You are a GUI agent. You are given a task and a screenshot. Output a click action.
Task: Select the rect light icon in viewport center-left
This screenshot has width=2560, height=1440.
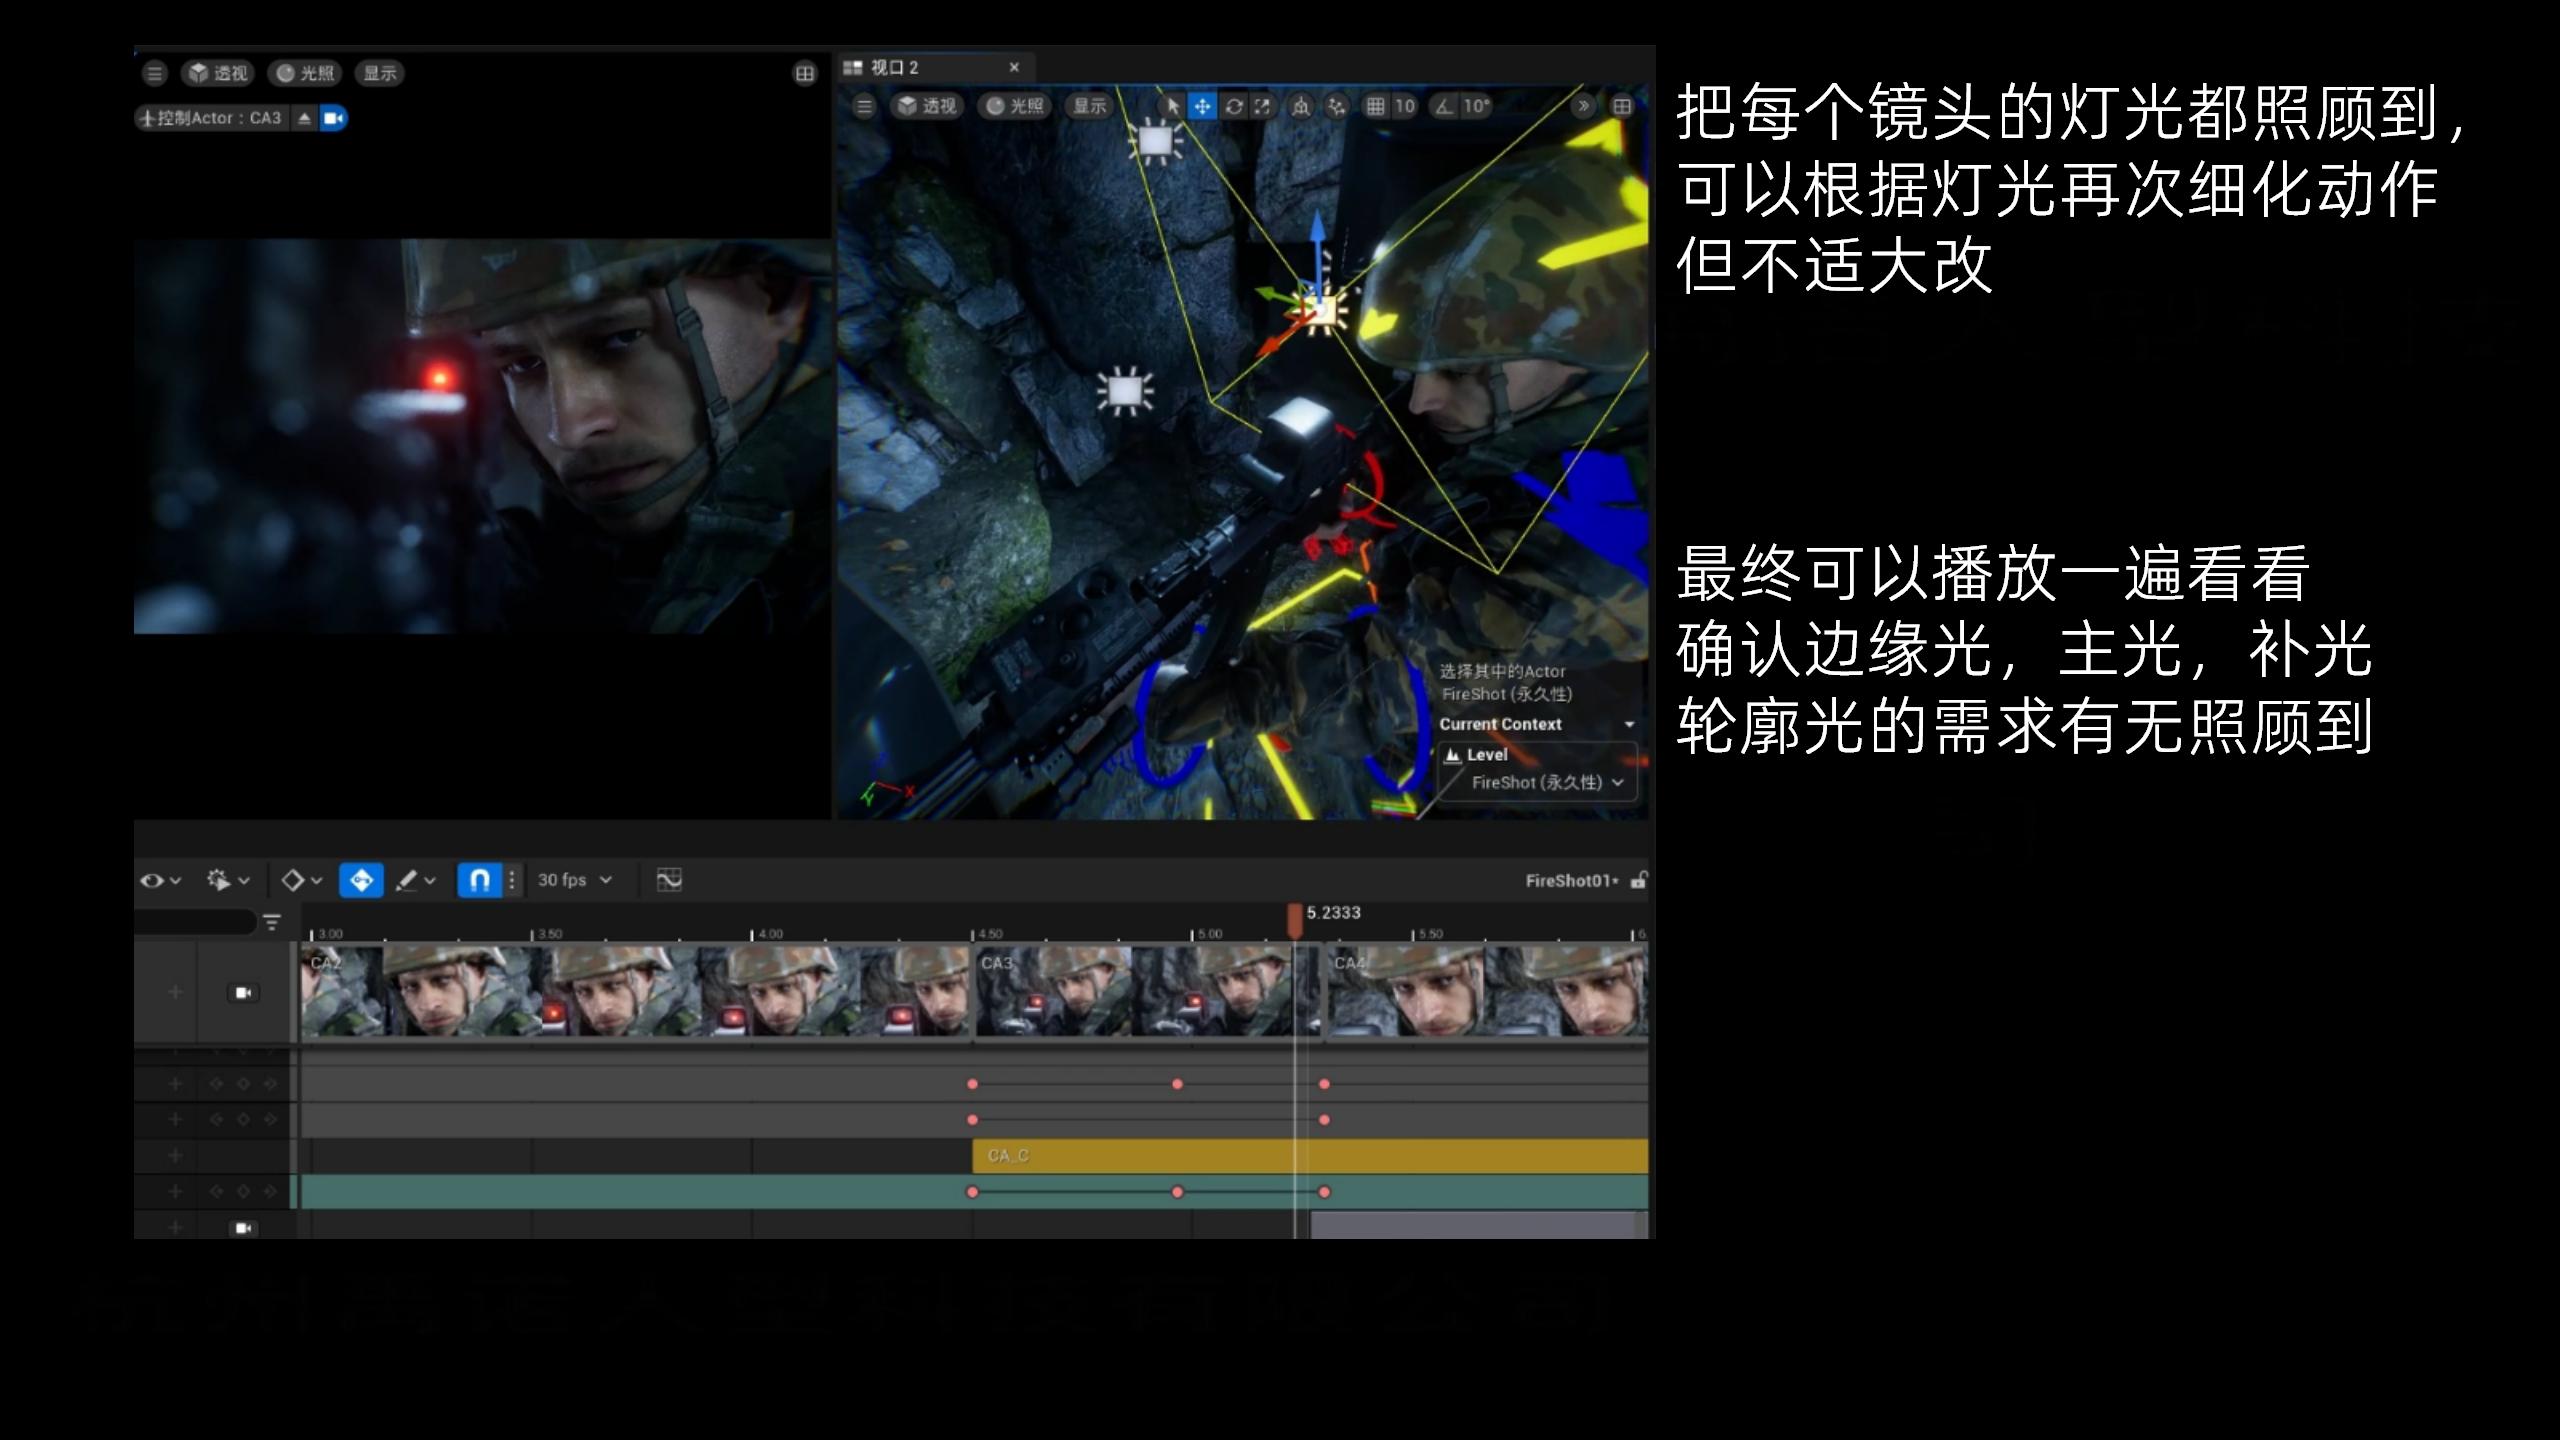(1125, 390)
